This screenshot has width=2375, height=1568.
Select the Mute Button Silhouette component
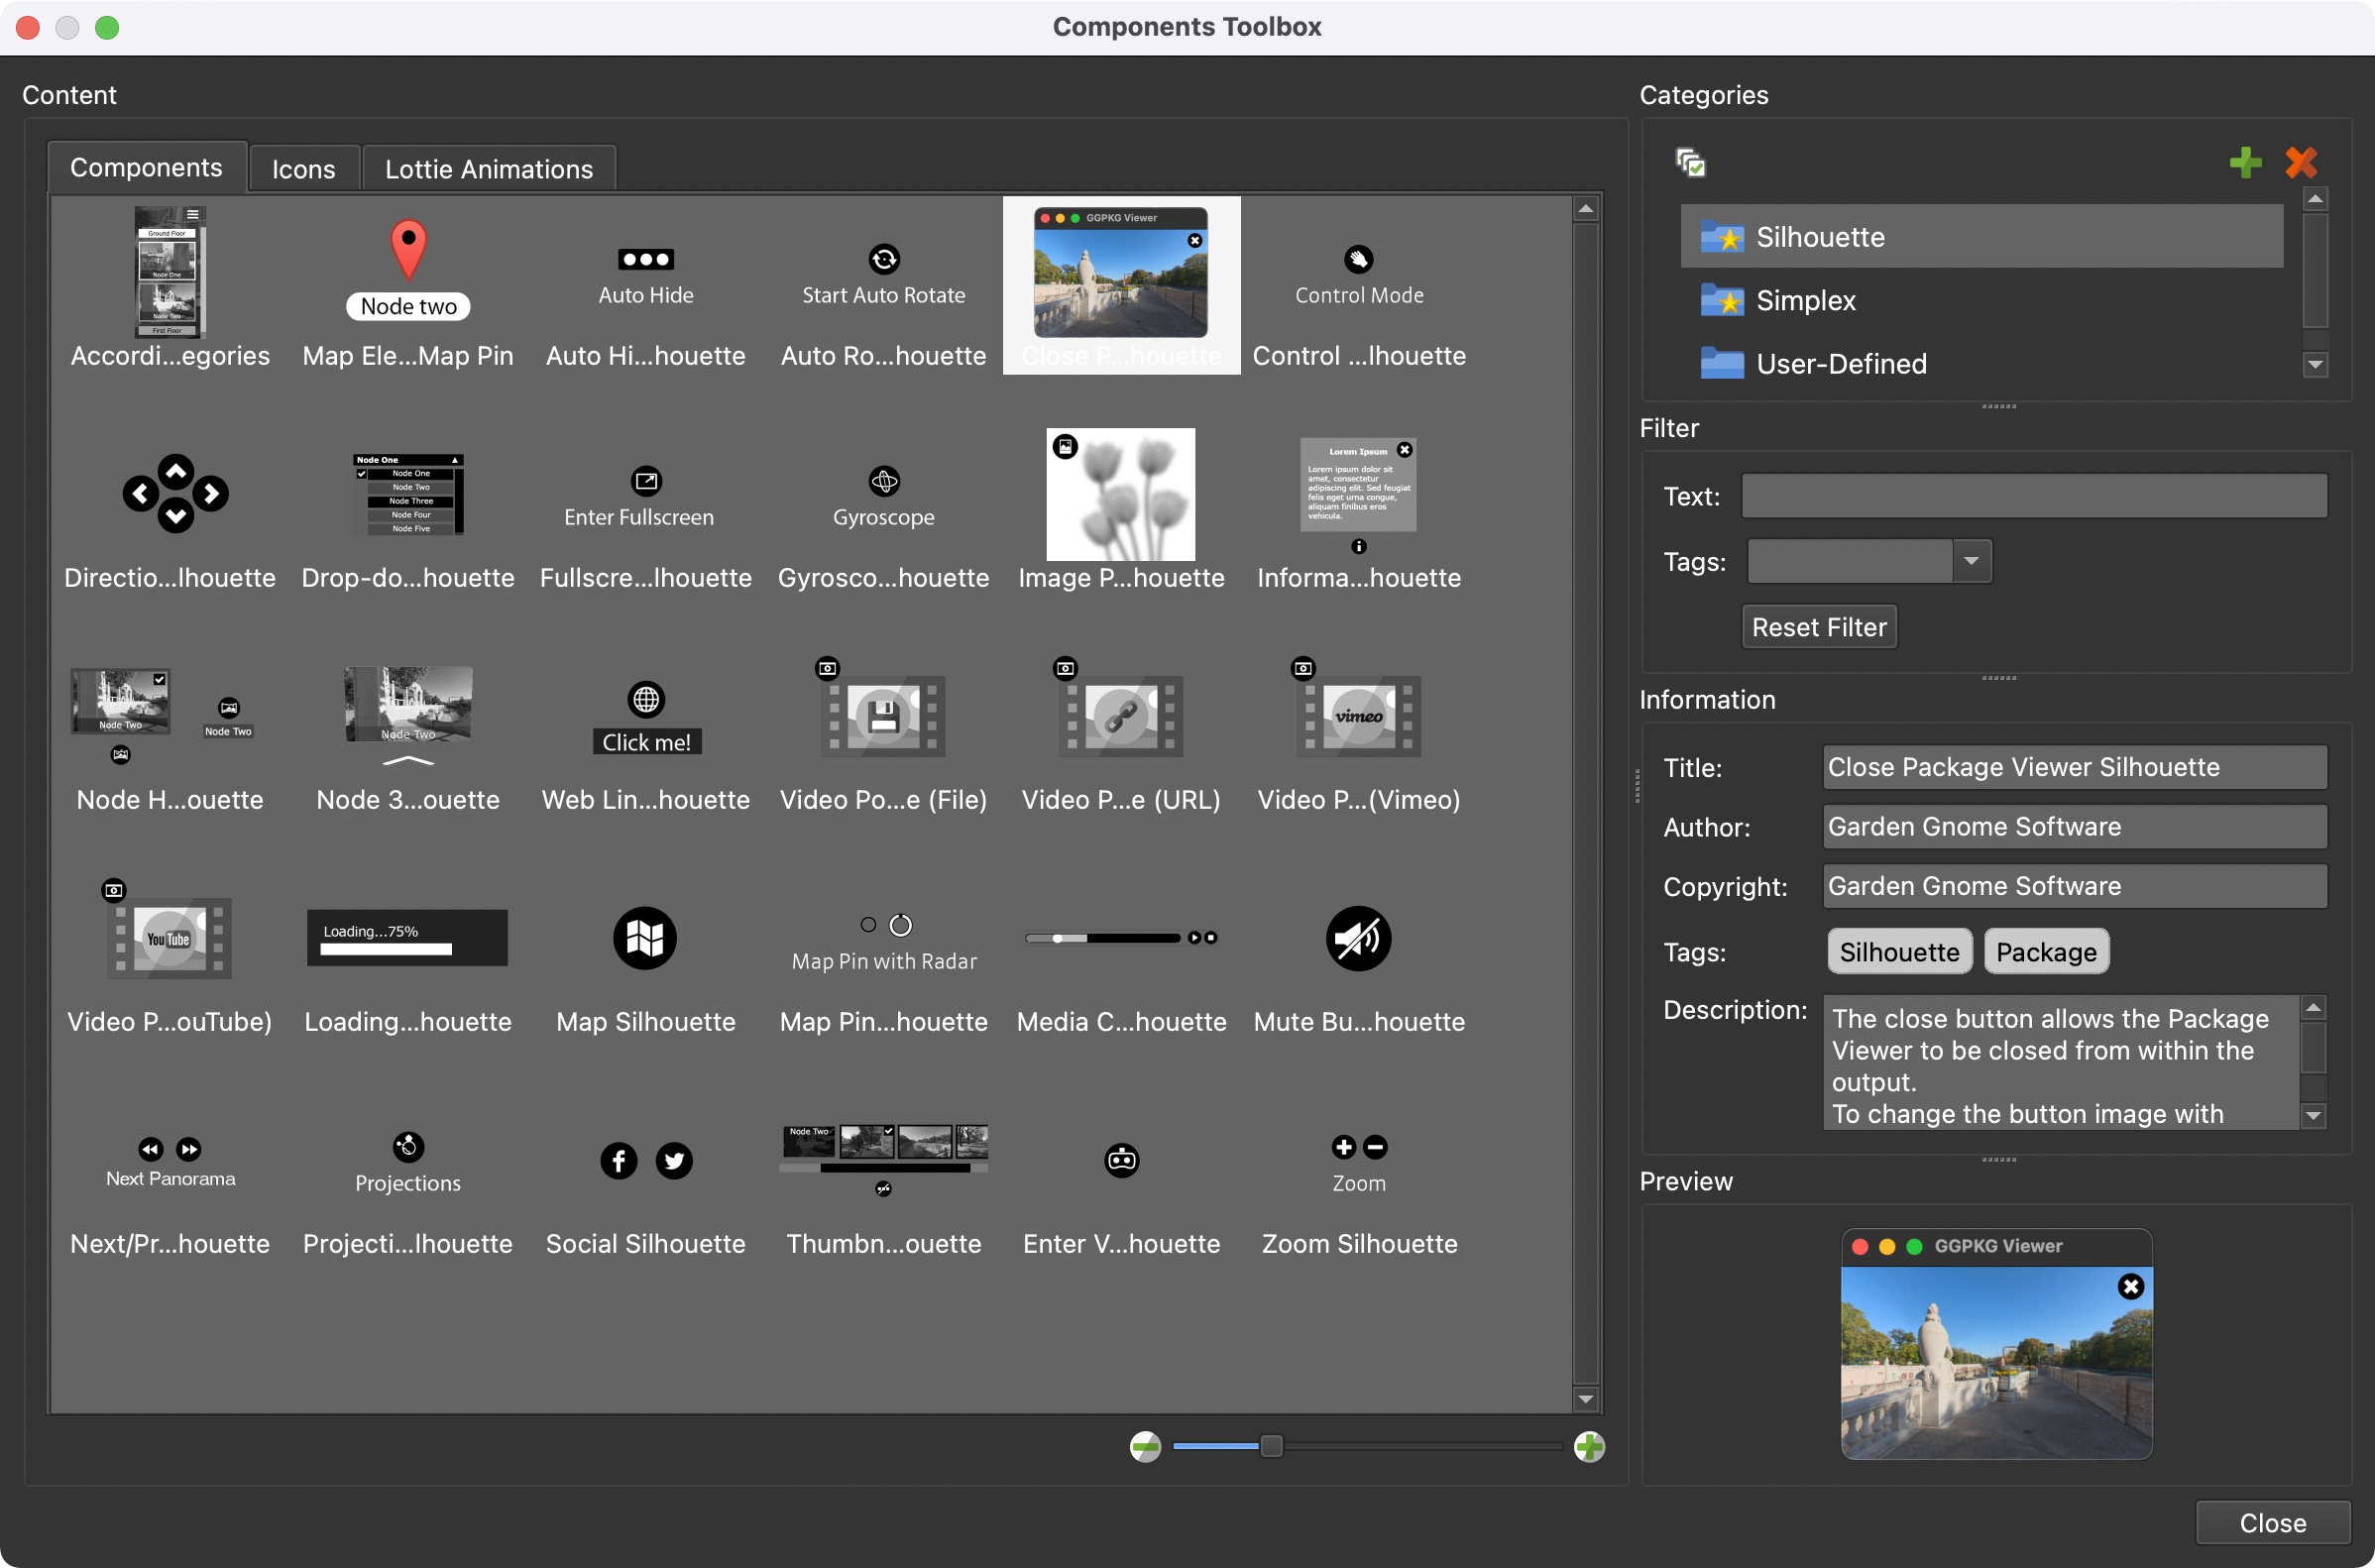[1358, 955]
